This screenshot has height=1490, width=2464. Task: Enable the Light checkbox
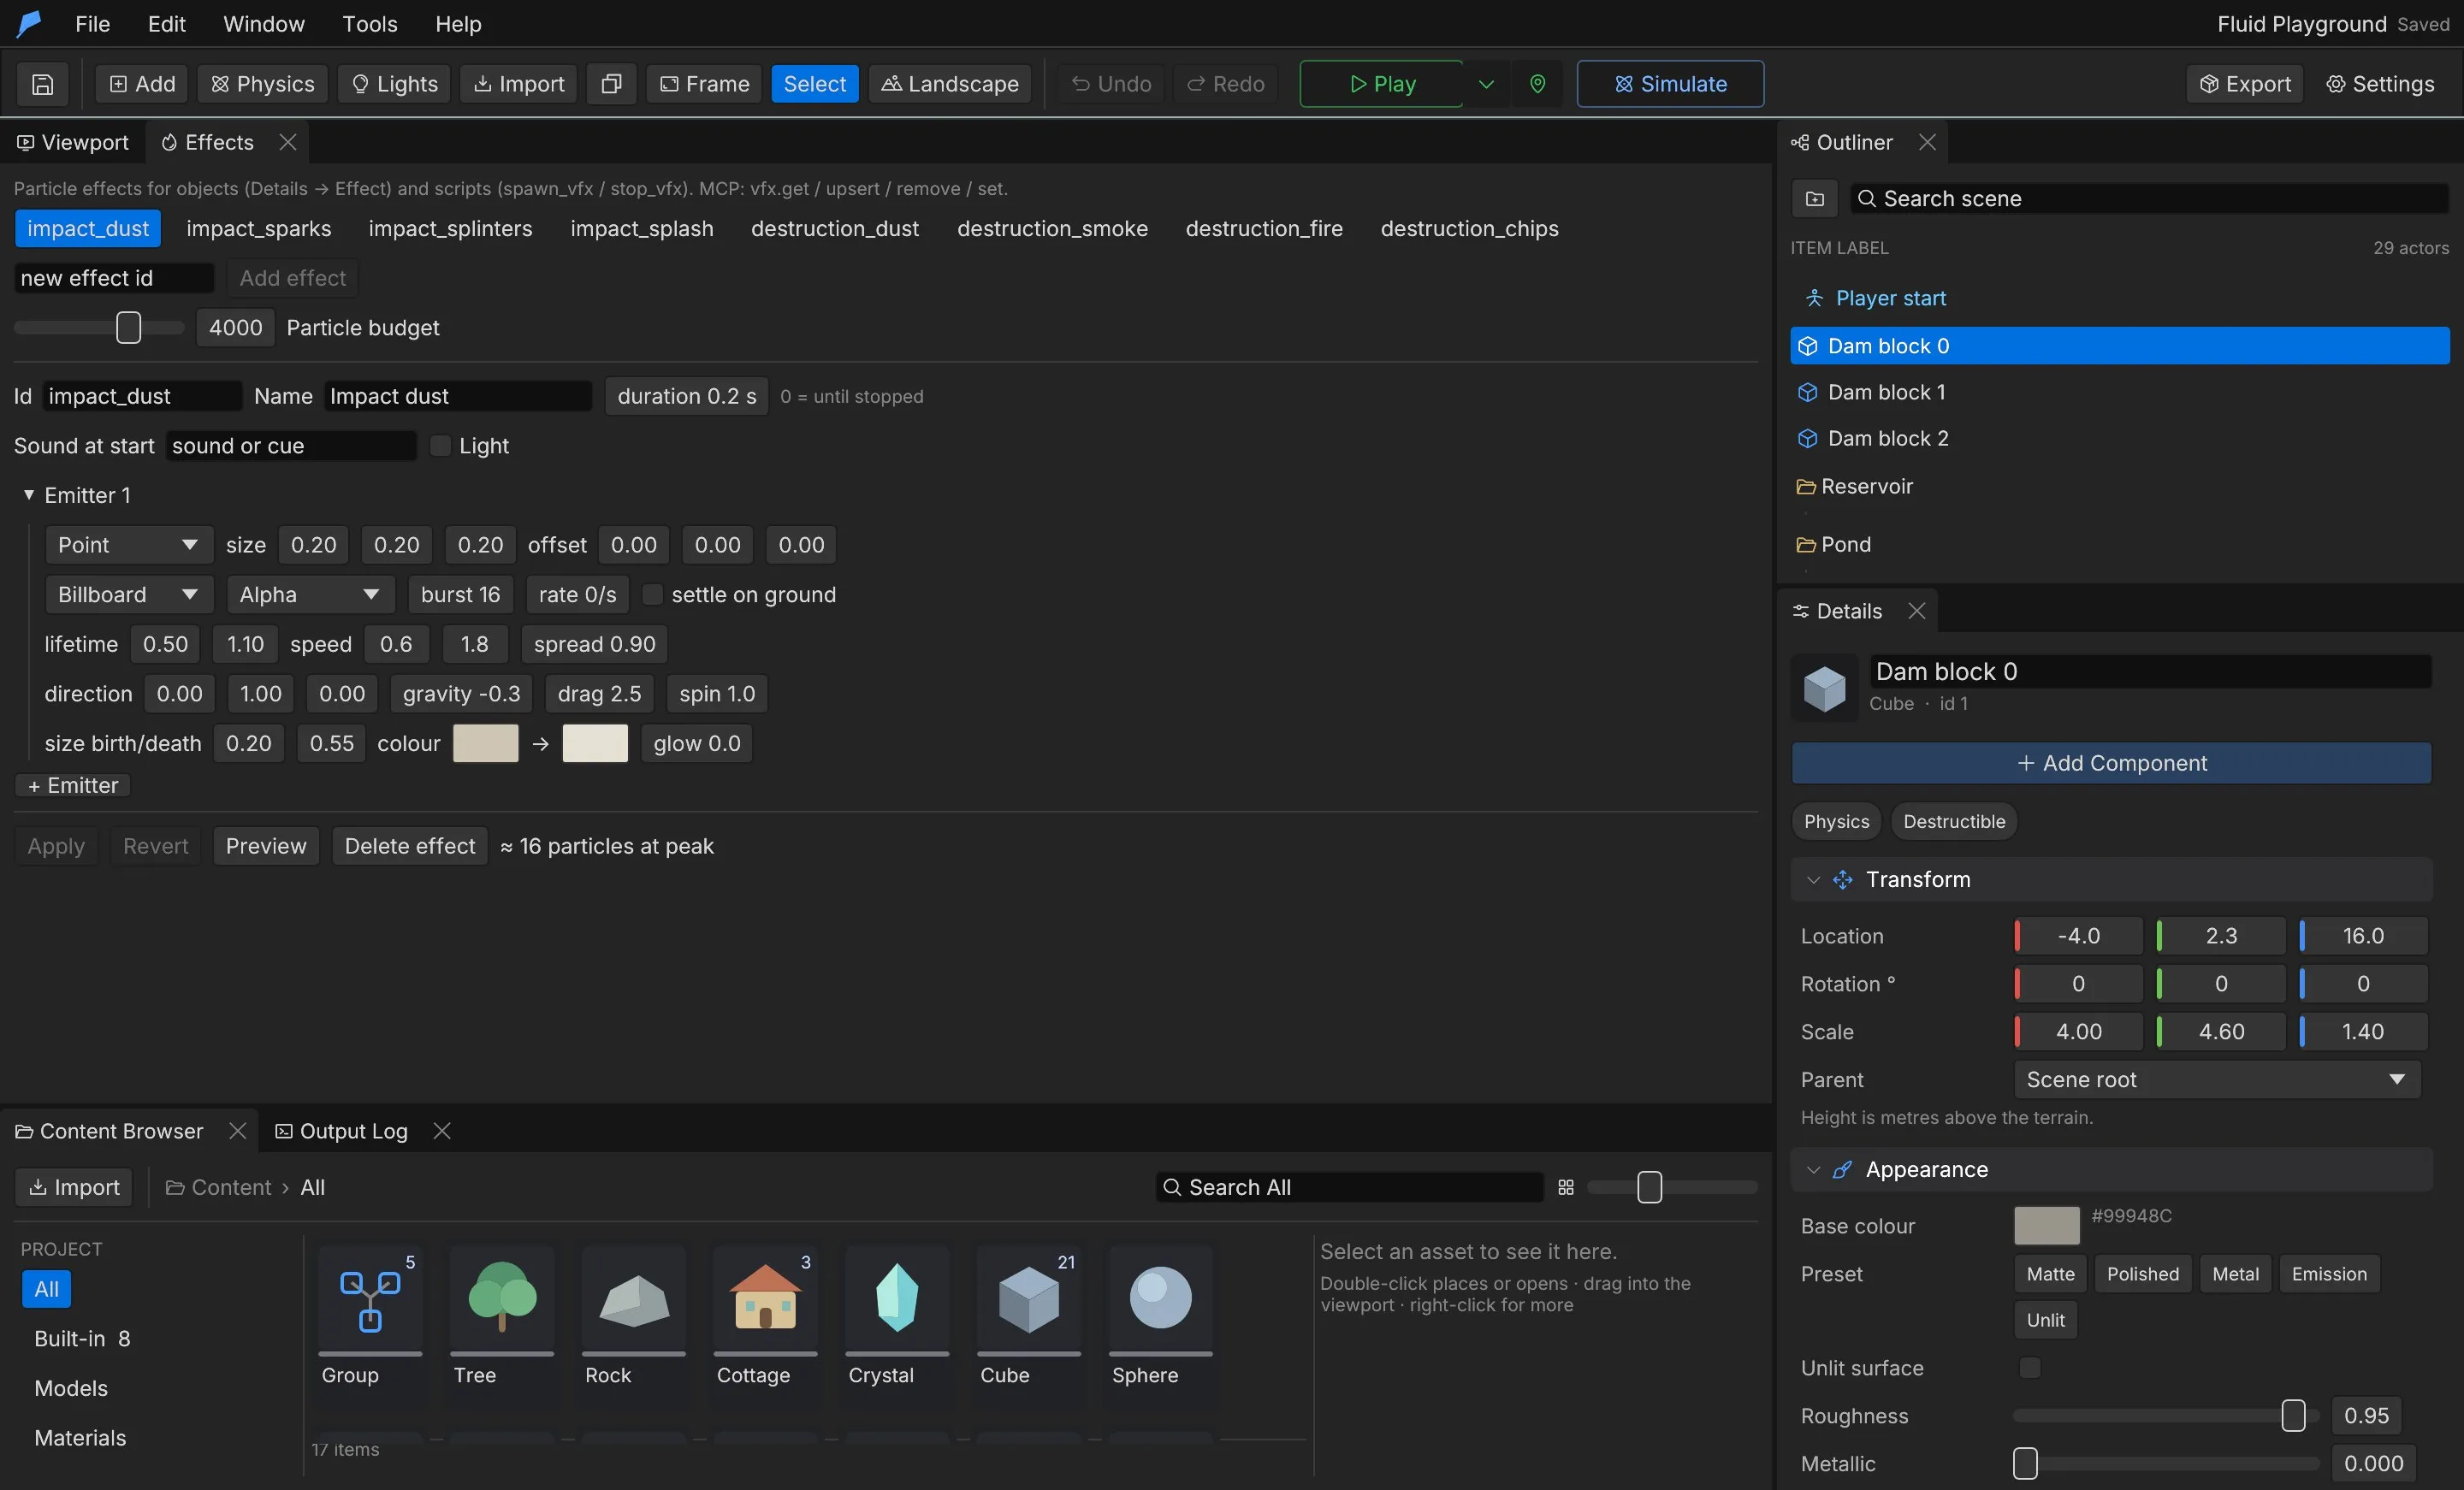point(439,445)
